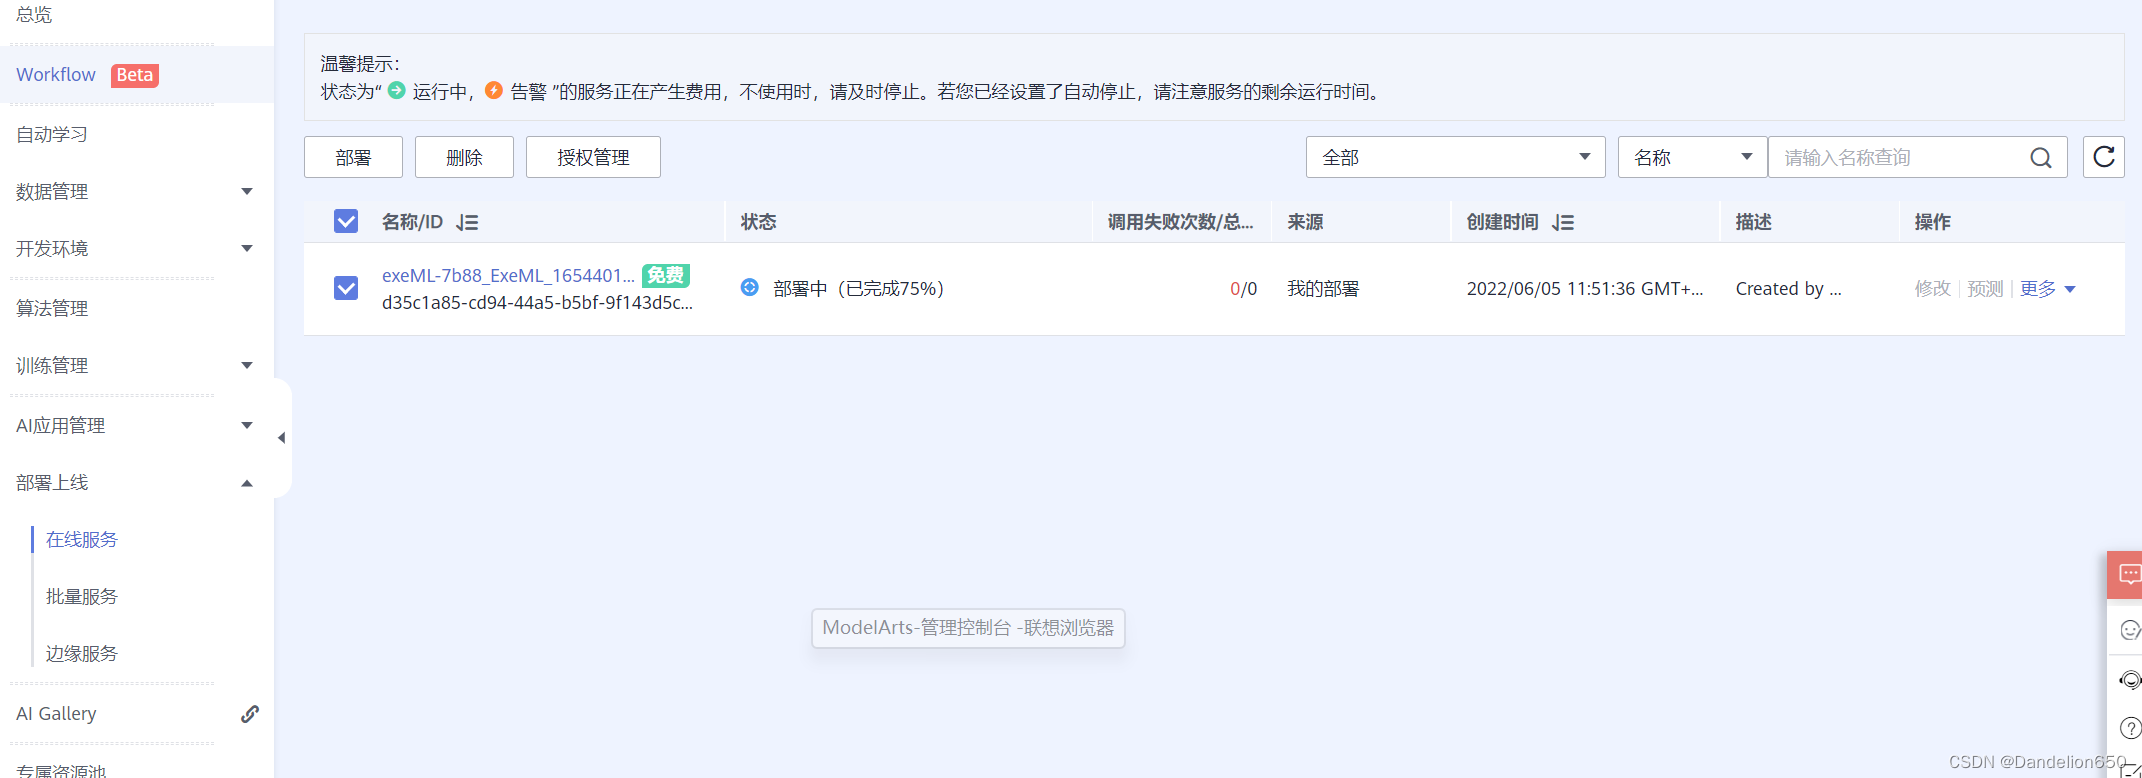This screenshot has width=2142, height=778.
Task: Click the 2022/06/05 11:51:36 creation time
Action: tap(1585, 289)
